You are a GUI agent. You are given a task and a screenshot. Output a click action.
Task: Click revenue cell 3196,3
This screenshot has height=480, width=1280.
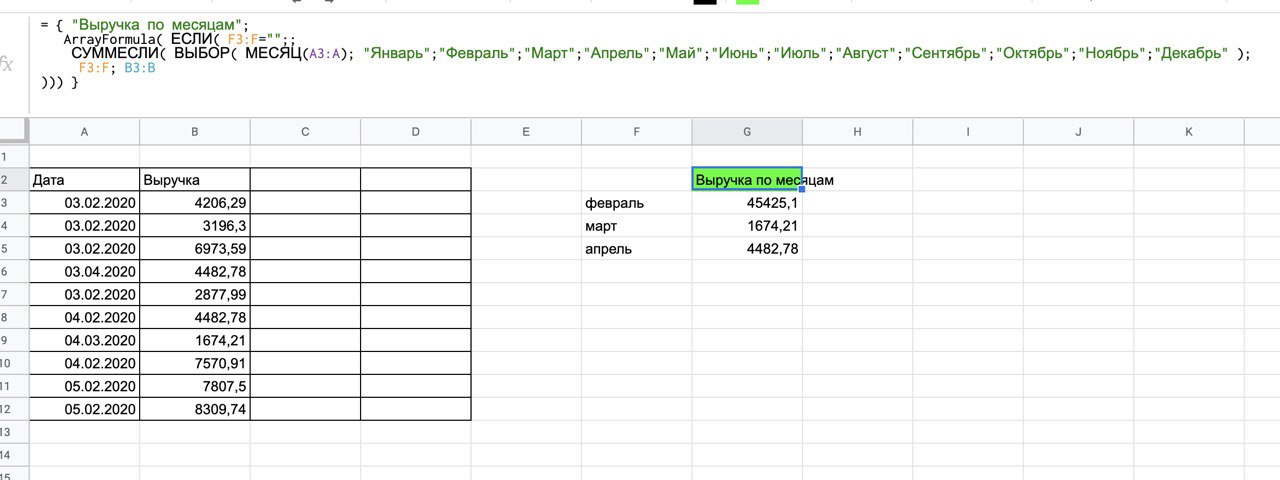pos(195,226)
